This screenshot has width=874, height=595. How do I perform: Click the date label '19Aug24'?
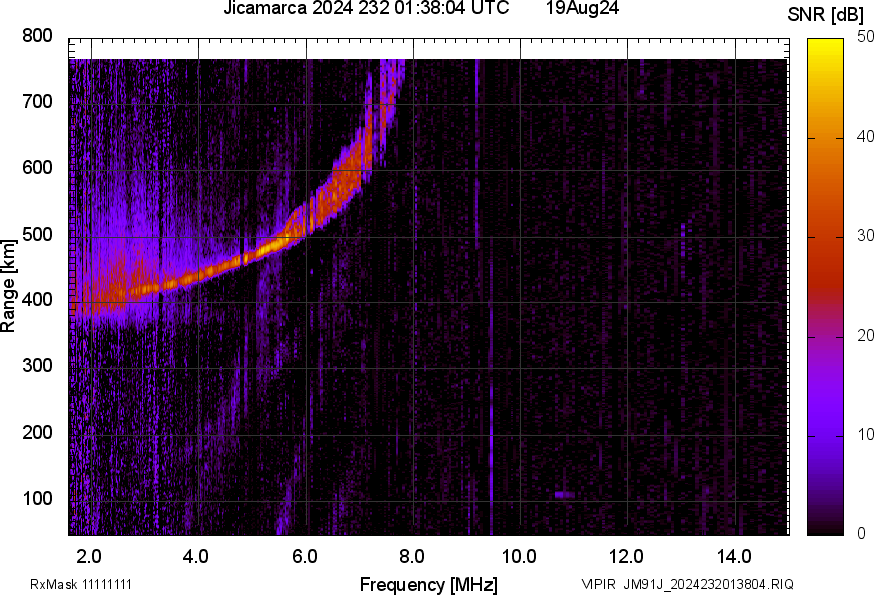[x=582, y=8]
